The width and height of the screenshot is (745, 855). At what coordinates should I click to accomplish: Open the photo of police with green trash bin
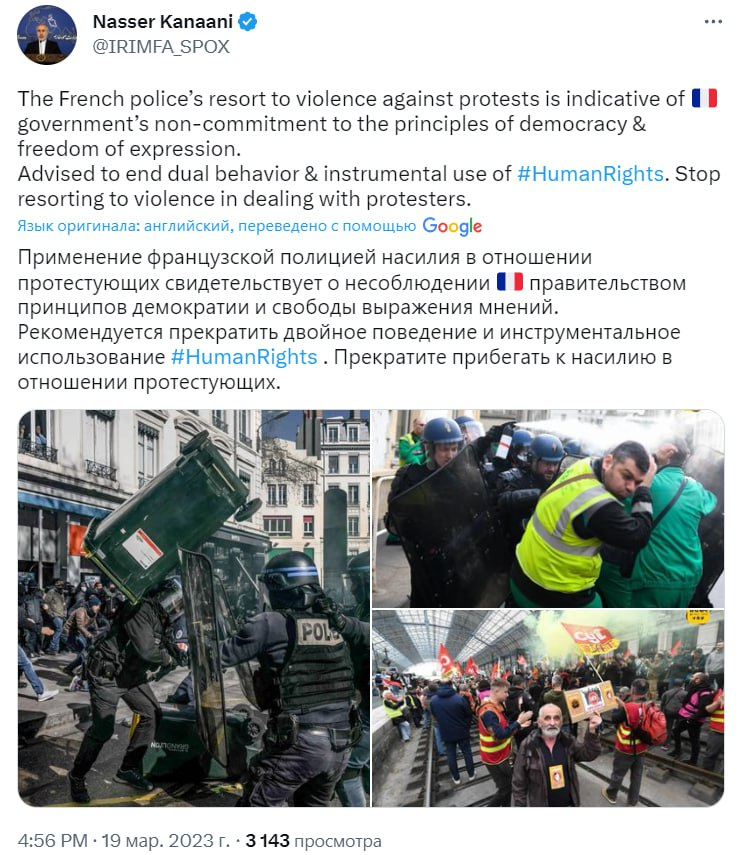(x=194, y=608)
